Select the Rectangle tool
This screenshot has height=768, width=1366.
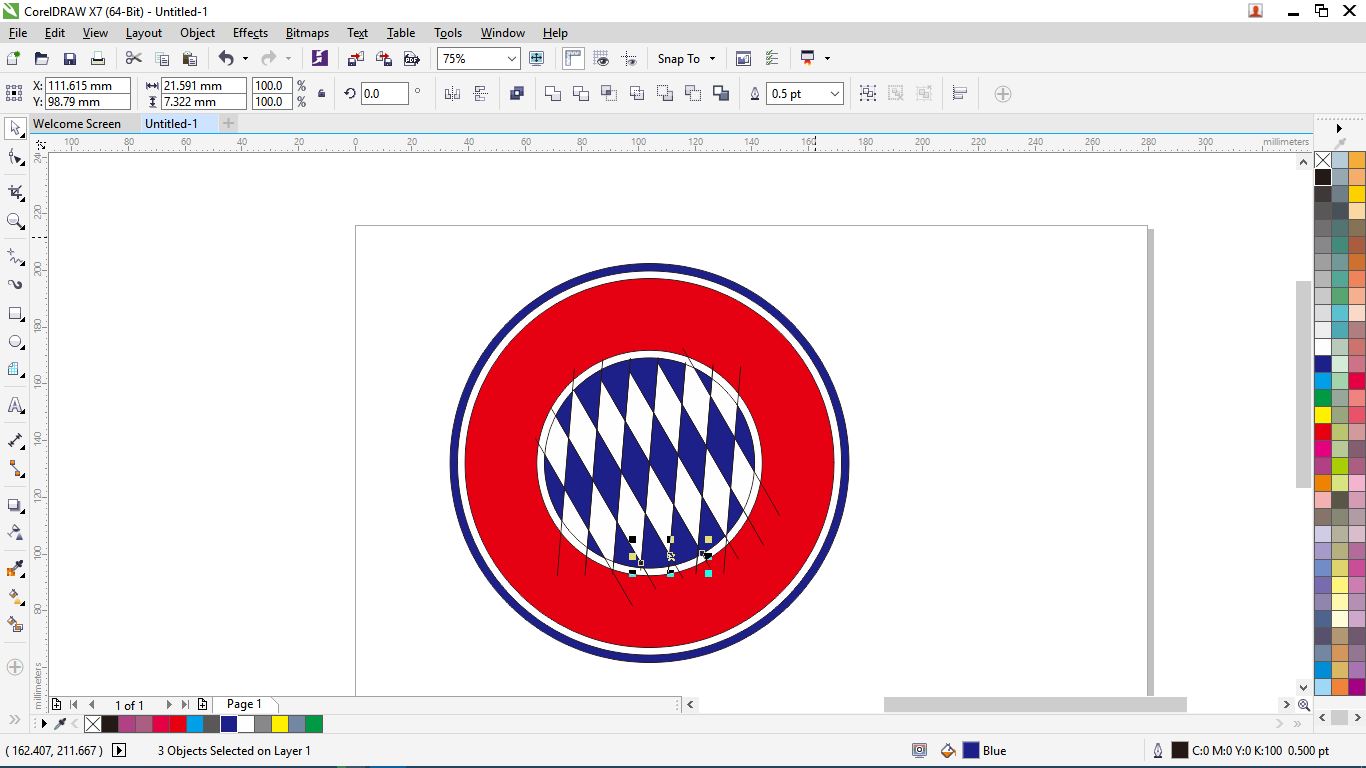[15, 314]
